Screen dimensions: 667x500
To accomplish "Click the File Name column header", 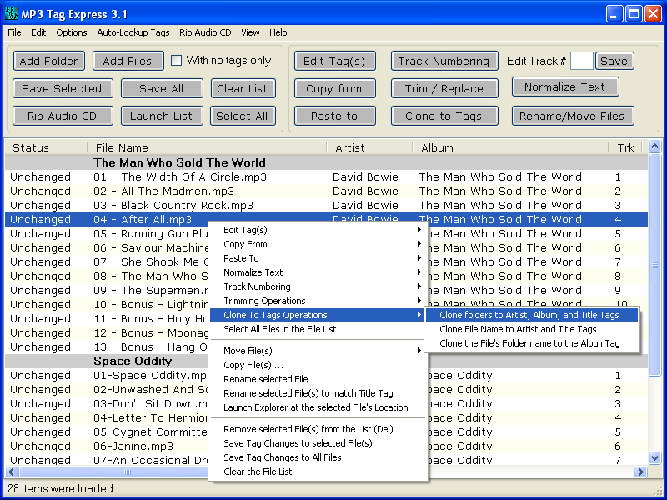I will click(207, 148).
